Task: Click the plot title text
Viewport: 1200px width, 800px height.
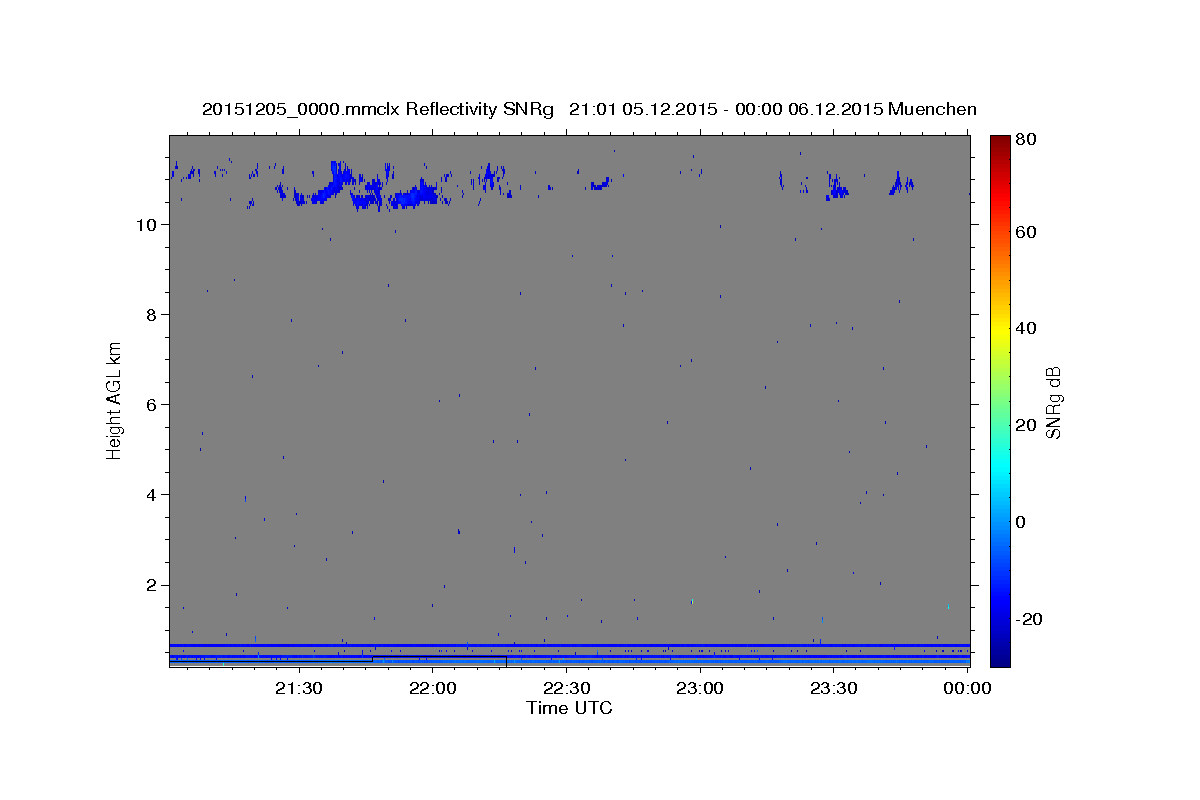Action: click(x=589, y=109)
